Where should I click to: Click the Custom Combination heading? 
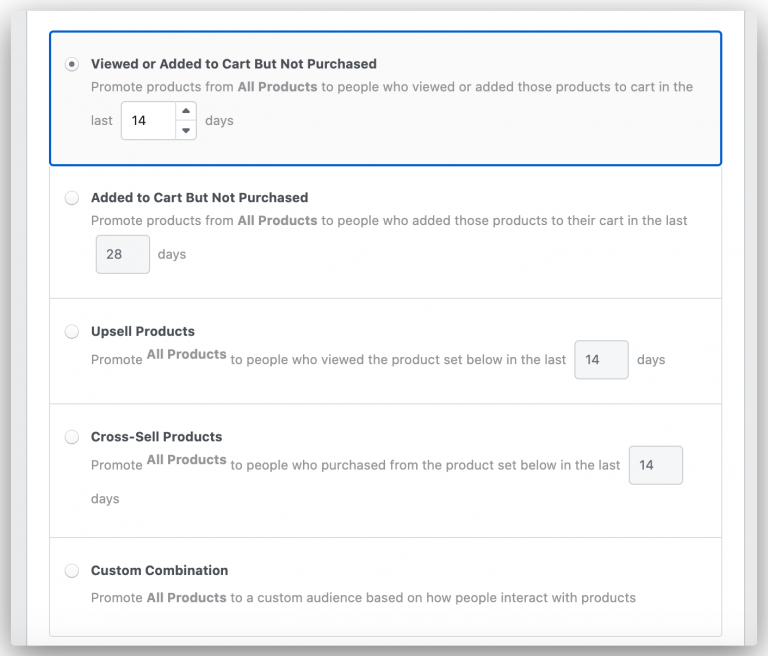coord(159,571)
